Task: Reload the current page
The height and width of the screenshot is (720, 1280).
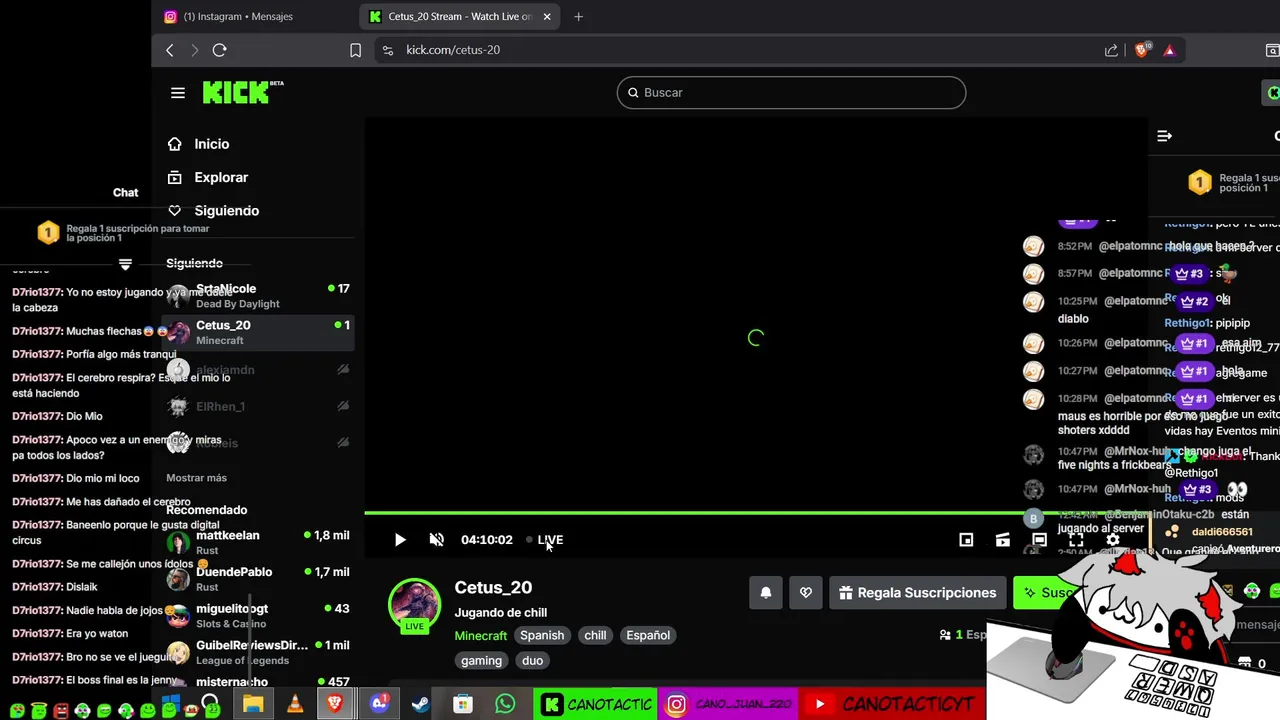Action: coord(220,50)
